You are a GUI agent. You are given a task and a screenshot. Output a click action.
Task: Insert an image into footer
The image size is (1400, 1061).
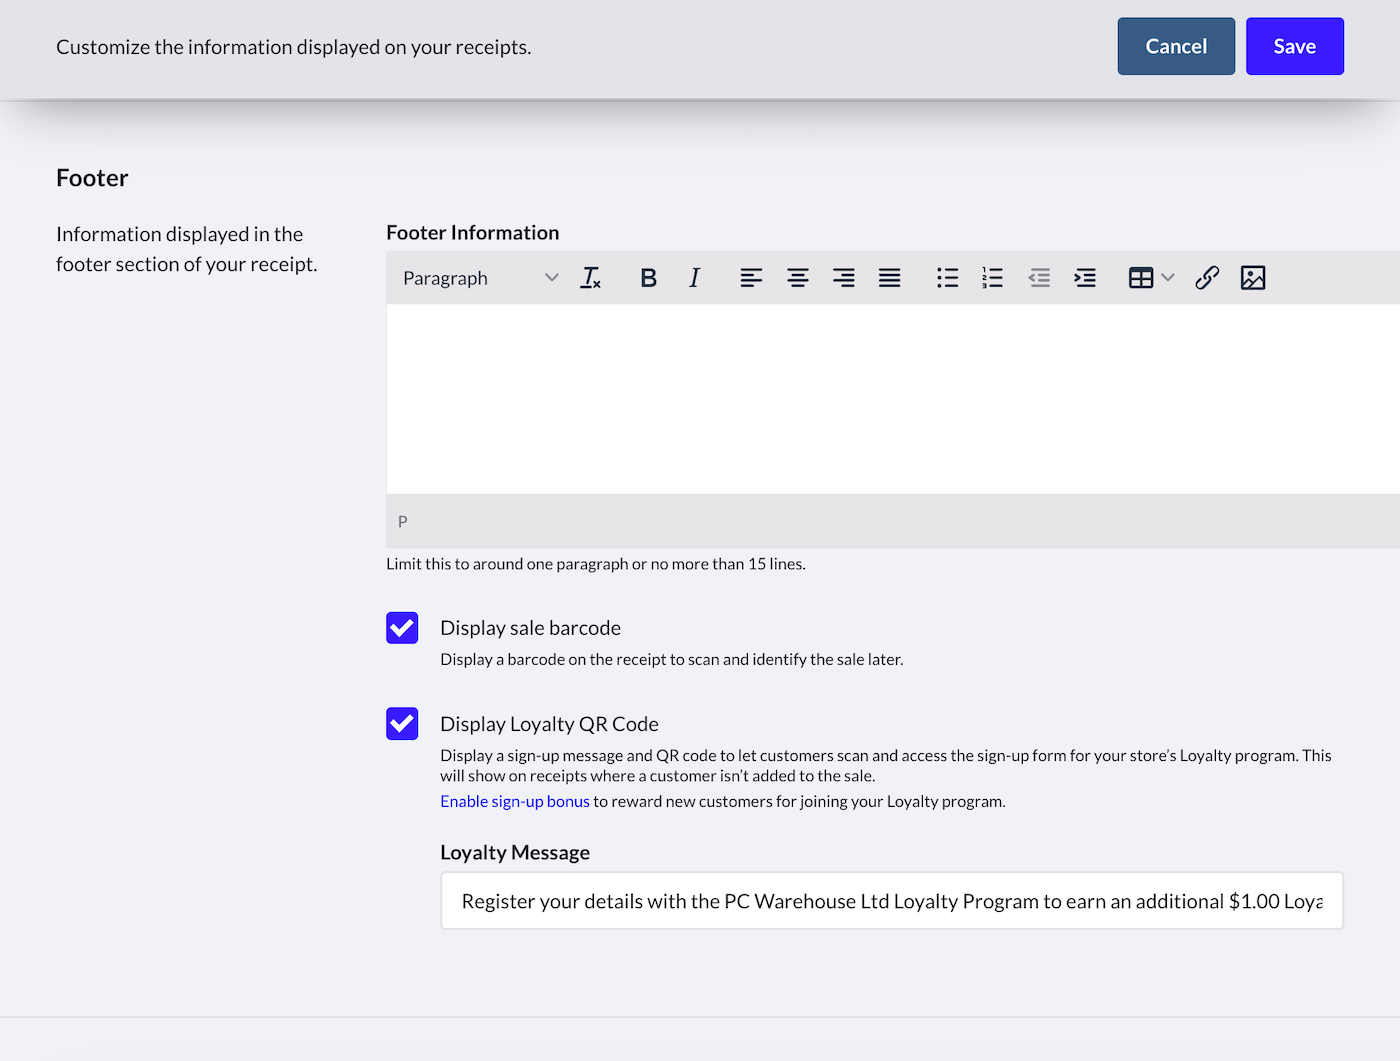tap(1253, 278)
